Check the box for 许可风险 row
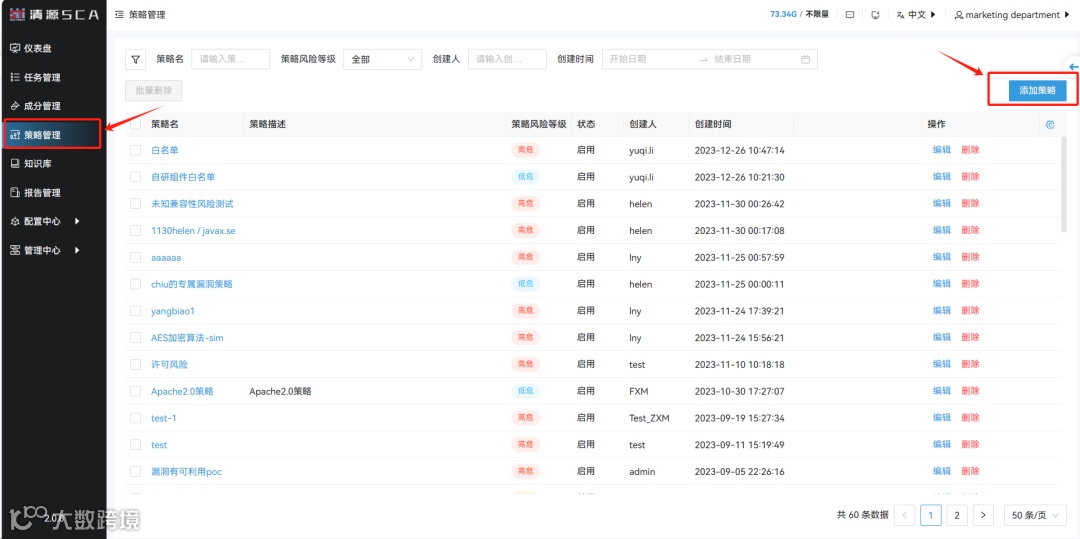The image size is (1080, 539). tap(136, 364)
